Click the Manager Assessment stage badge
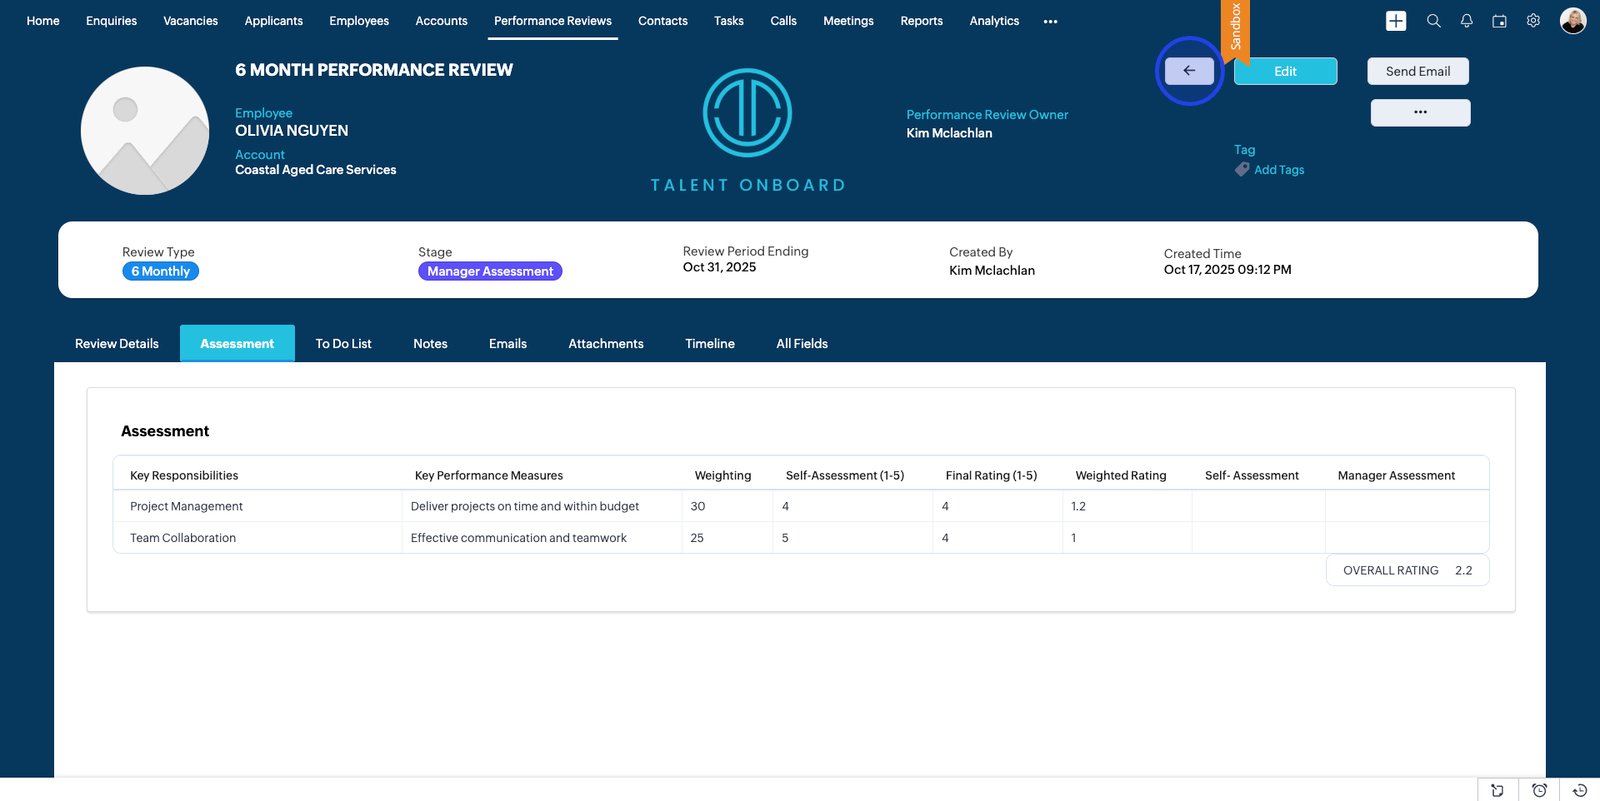This screenshot has height=801, width=1600. [490, 271]
